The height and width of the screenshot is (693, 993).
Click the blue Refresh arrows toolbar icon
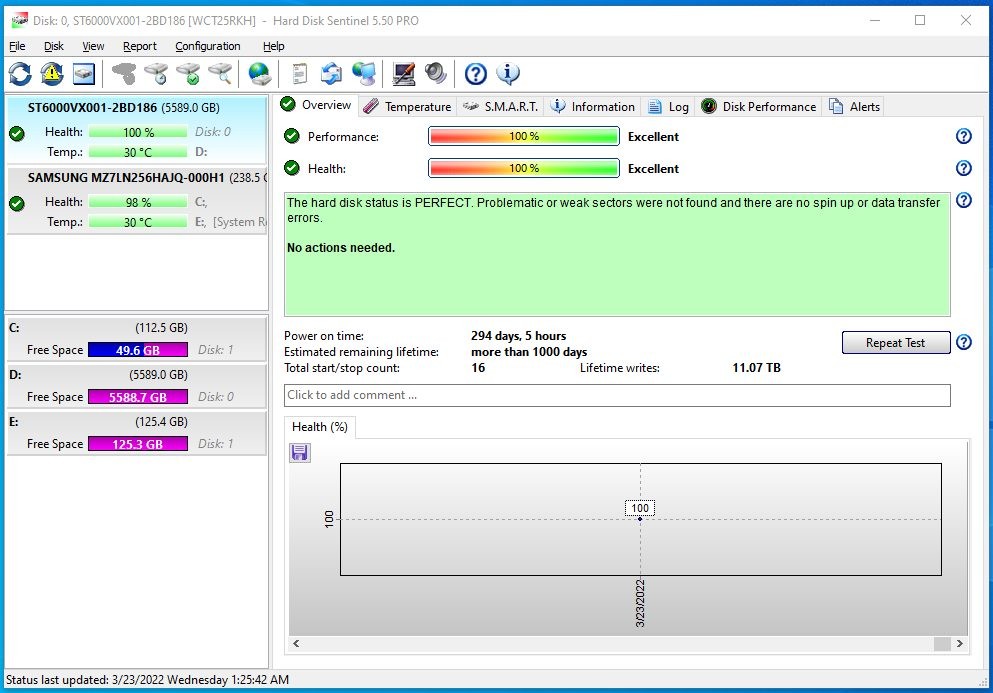tap(20, 74)
